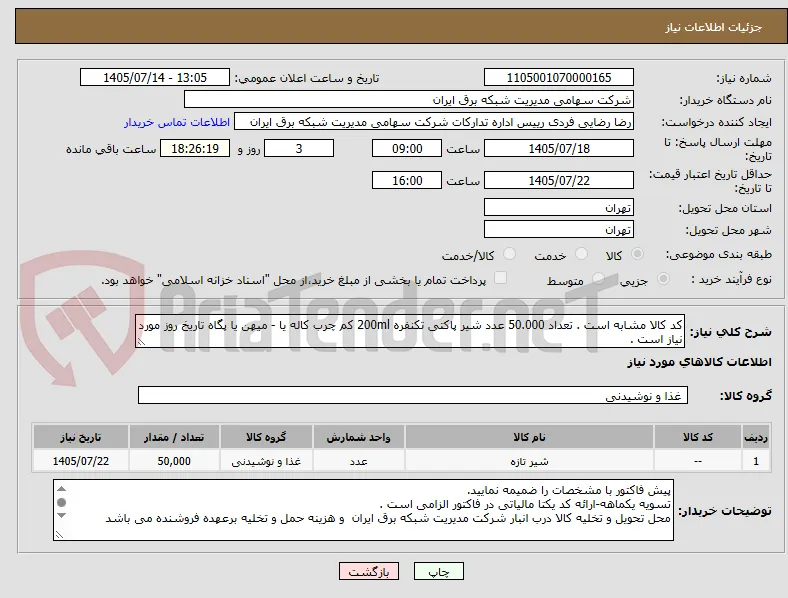Click the گروه کالا field غذا و نوشیدنی

413,395
